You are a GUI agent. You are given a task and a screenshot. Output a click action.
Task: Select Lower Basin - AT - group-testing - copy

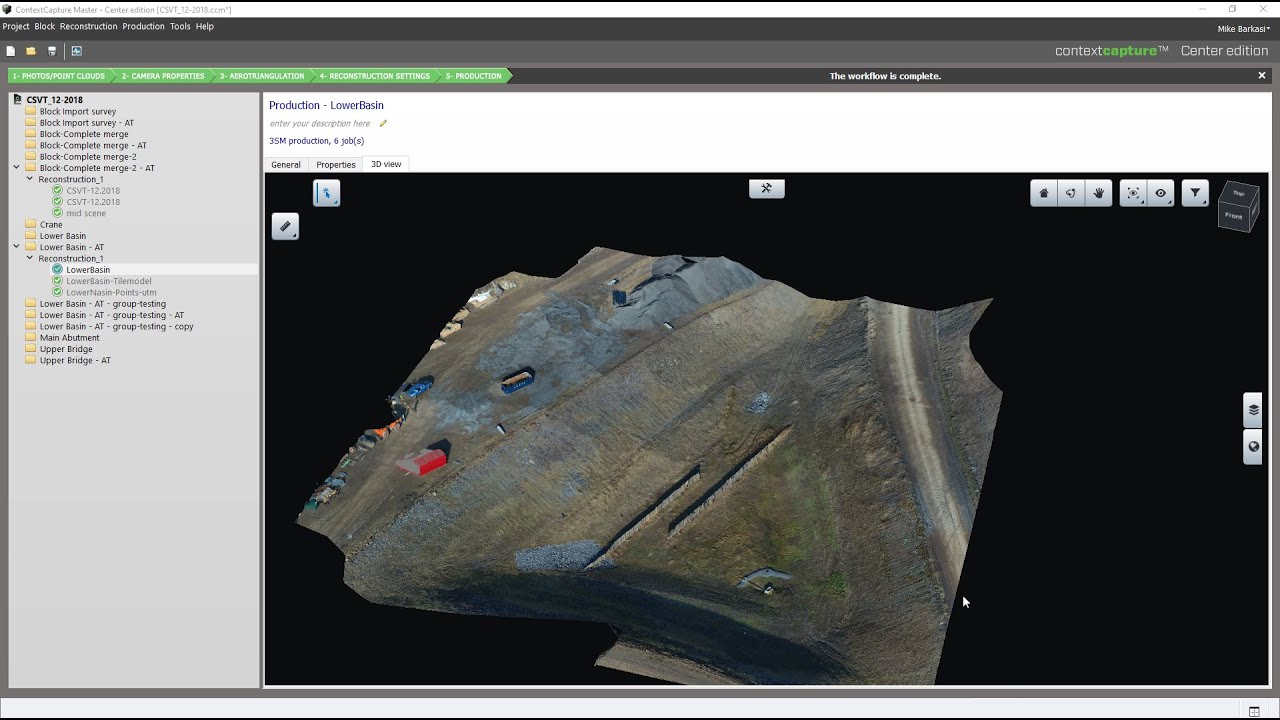(x=117, y=326)
